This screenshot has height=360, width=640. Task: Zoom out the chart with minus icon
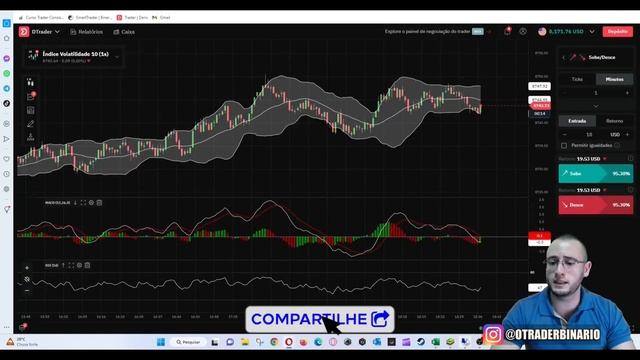point(27,291)
